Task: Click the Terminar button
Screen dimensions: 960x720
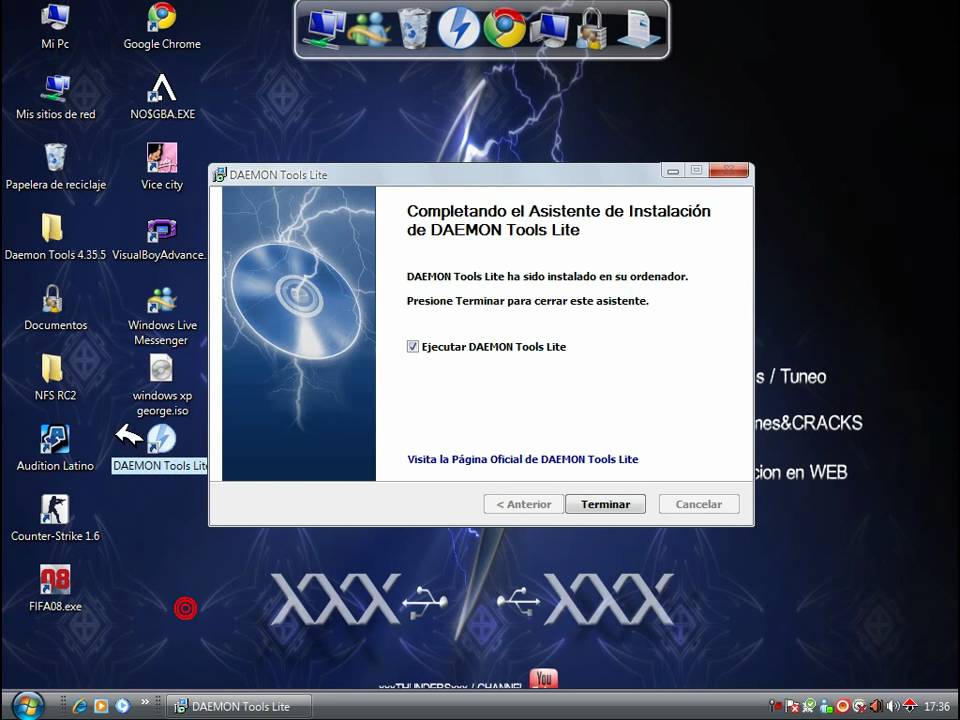Action: [606, 504]
